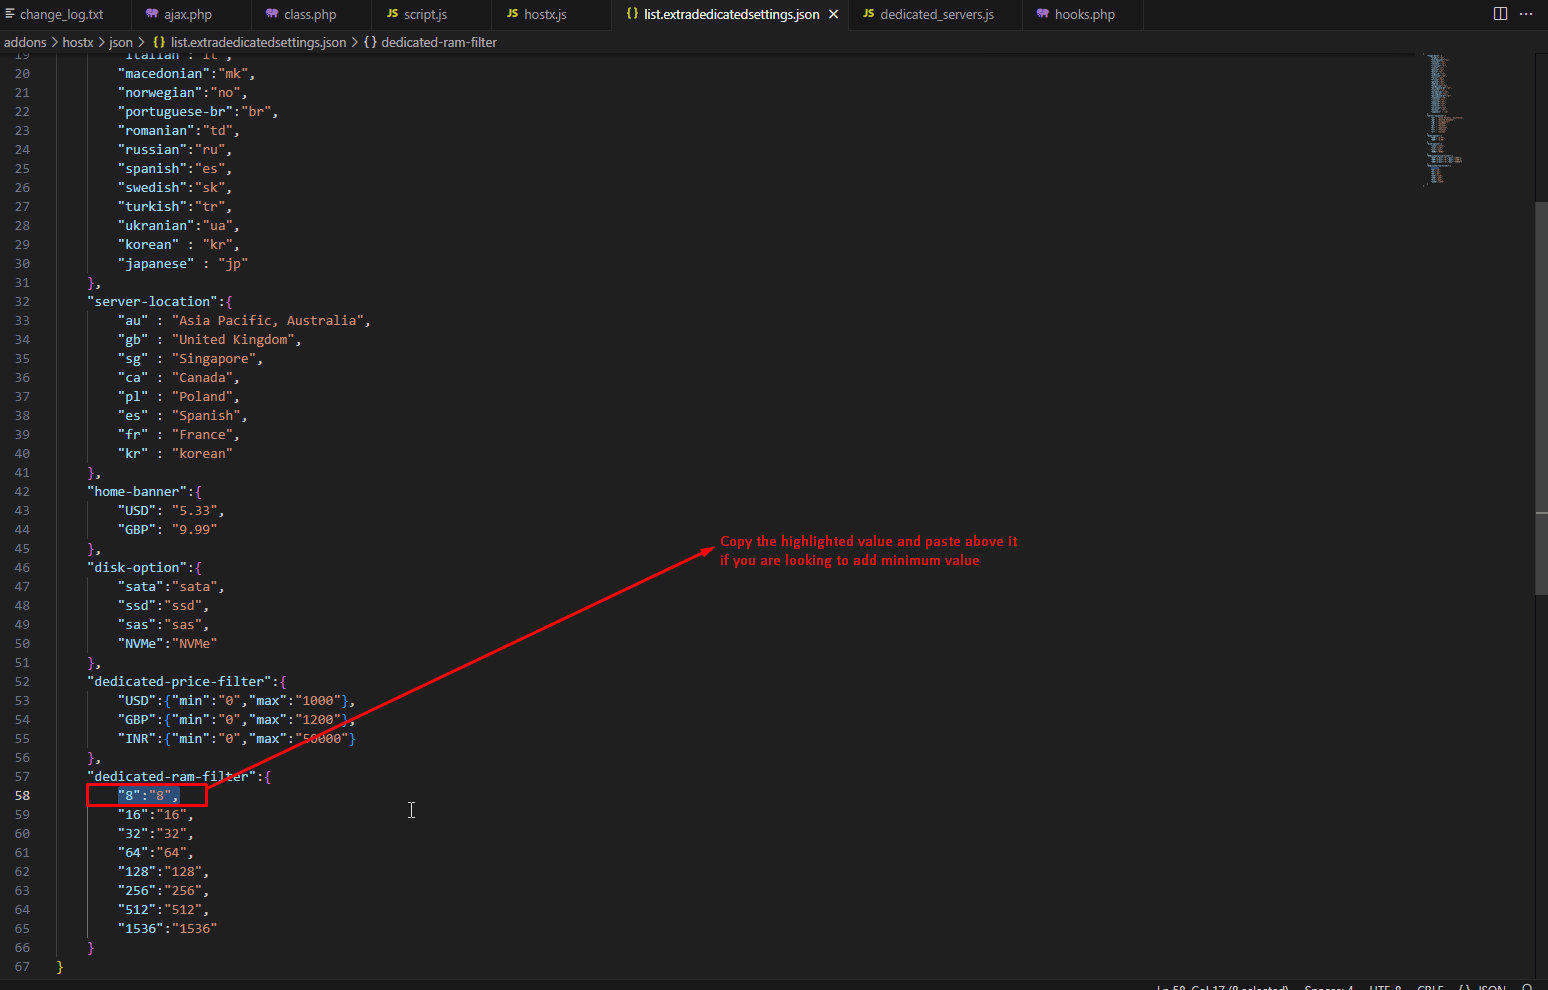Viewport: 1548px width, 990px height.
Task: Open the hostx.js tab
Action: 545,14
